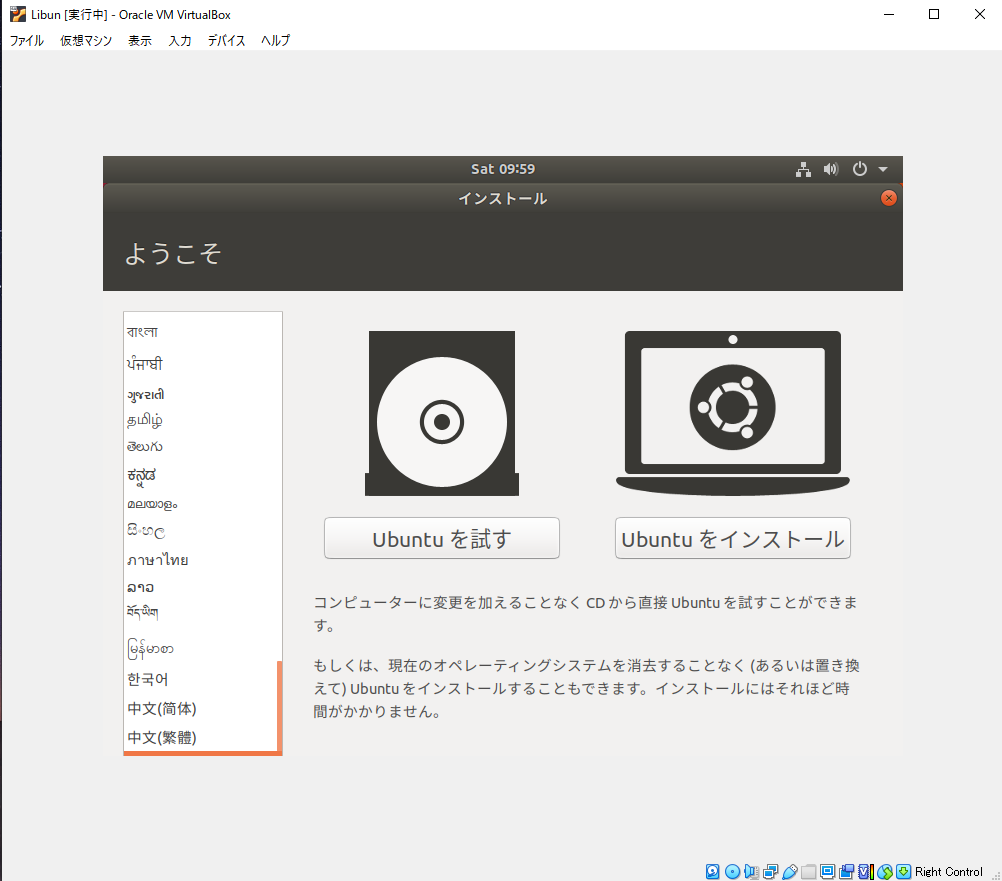Click the Ubuntu を試す button
1002x881 pixels.
tap(442, 538)
